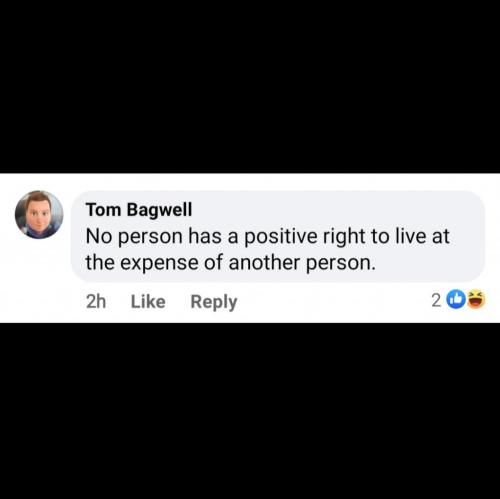Reply to Tom Bagwell's comment
The height and width of the screenshot is (499, 500).
click(x=214, y=302)
